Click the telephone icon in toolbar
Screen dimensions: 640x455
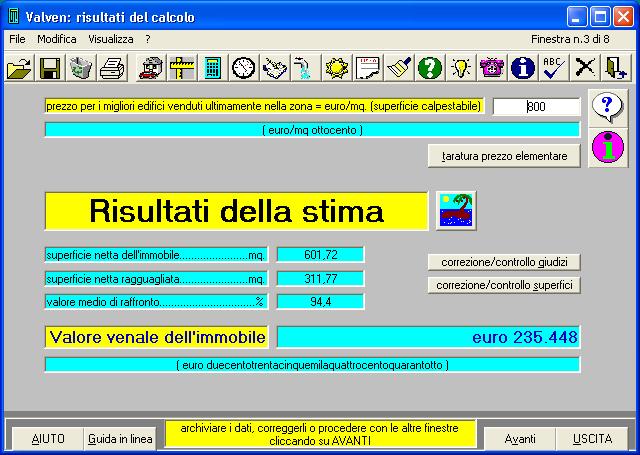click(491, 68)
